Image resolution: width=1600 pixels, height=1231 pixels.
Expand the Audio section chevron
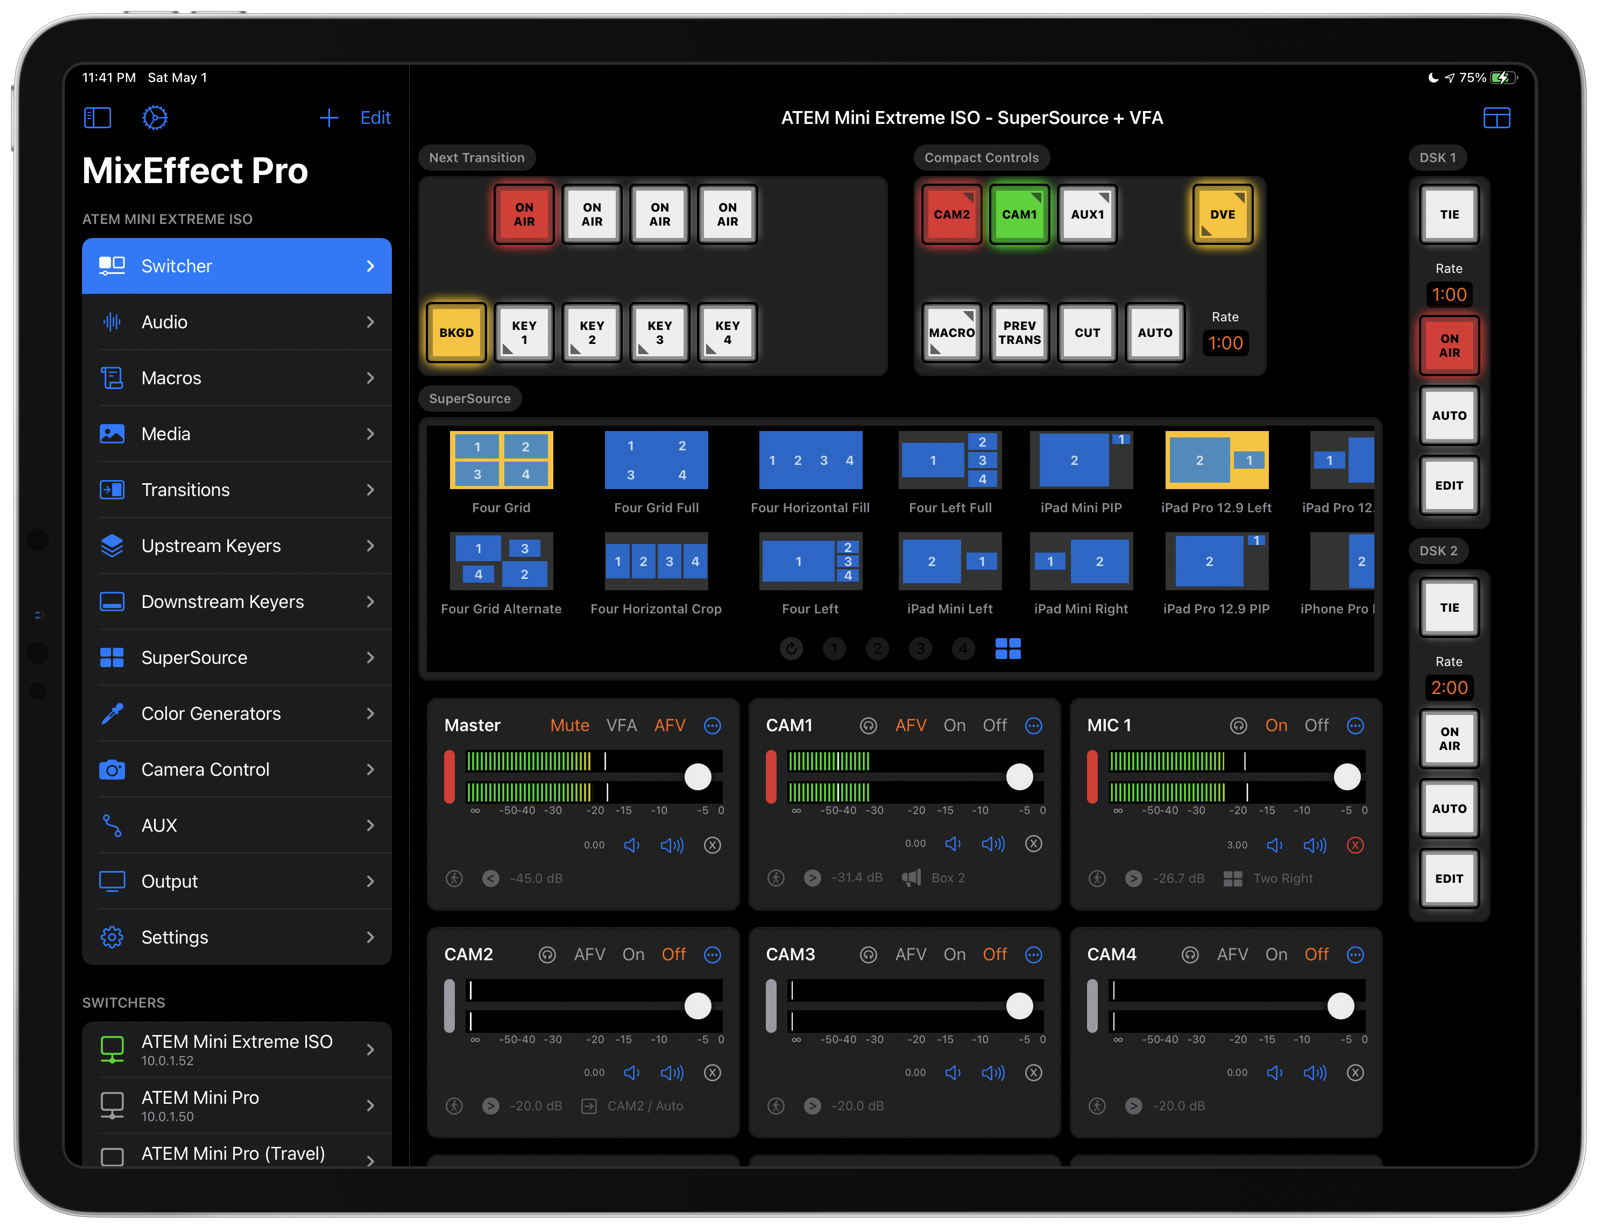point(370,322)
